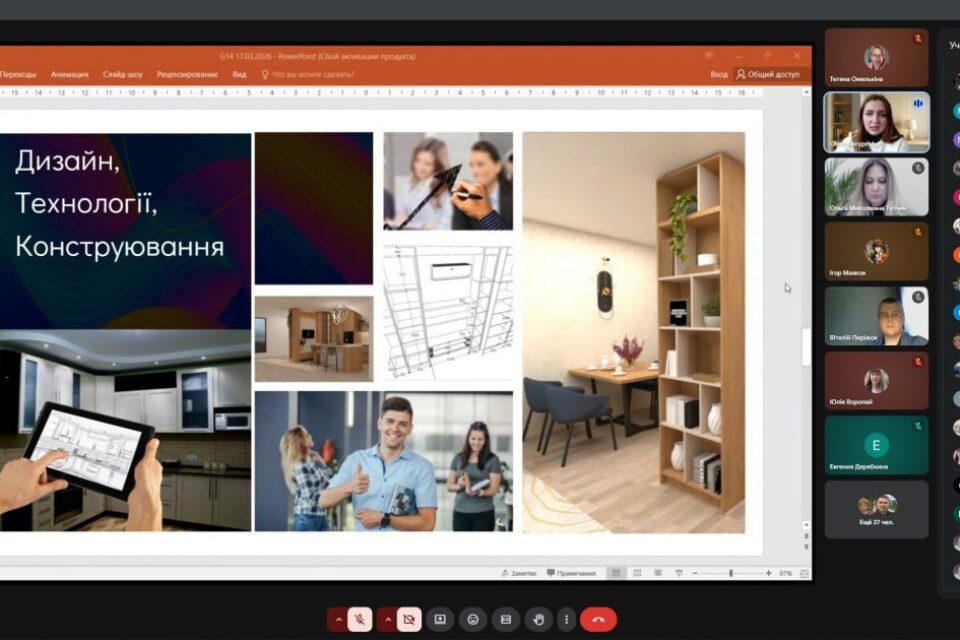Select the Вид ribbon tab
This screenshot has height=640, width=960.
239,75
